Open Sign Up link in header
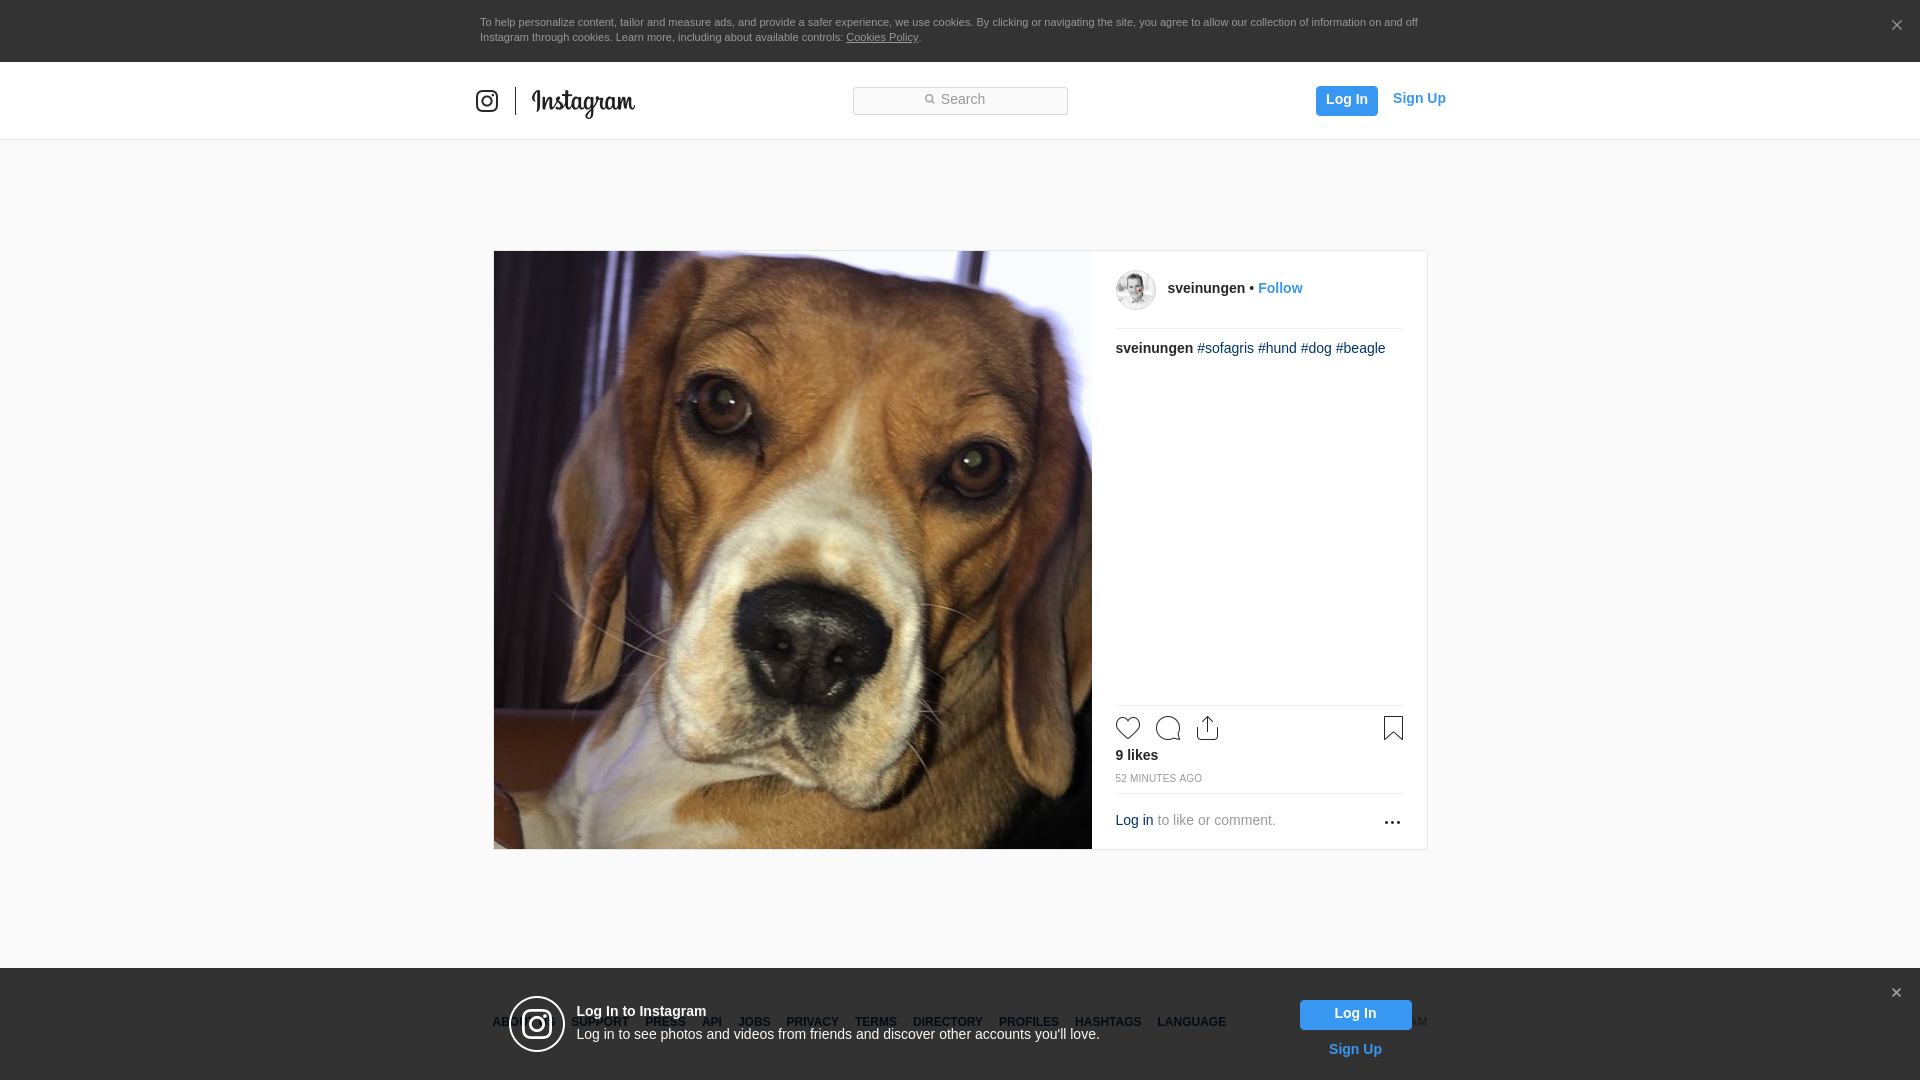The image size is (1920, 1080). [x=1419, y=98]
